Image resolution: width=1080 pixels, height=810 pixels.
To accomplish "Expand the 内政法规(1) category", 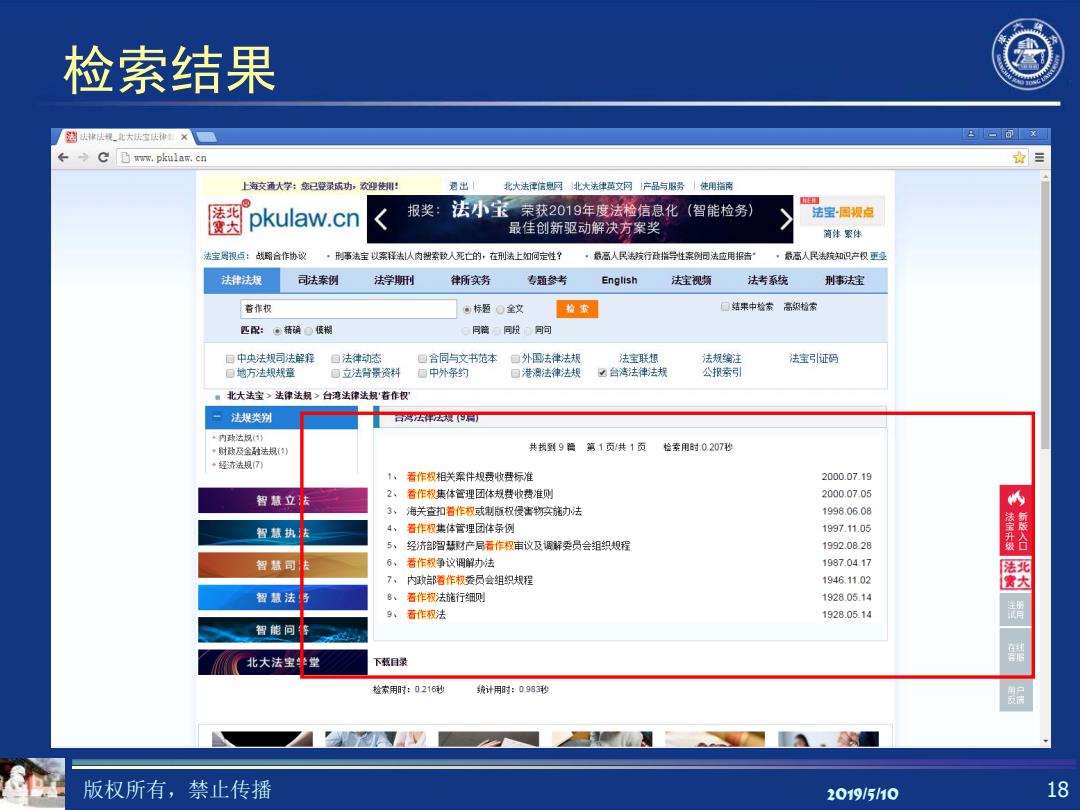I will (238, 438).
